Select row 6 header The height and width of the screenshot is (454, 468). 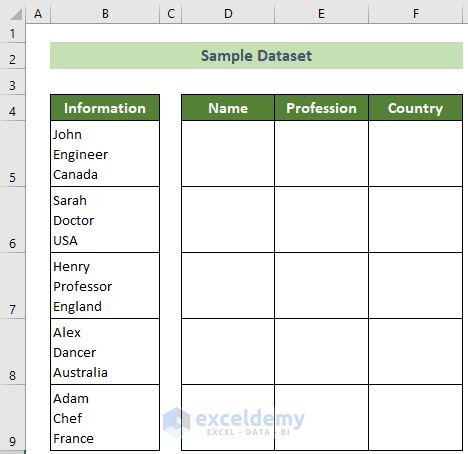pyautogui.click(x=12, y=220)
